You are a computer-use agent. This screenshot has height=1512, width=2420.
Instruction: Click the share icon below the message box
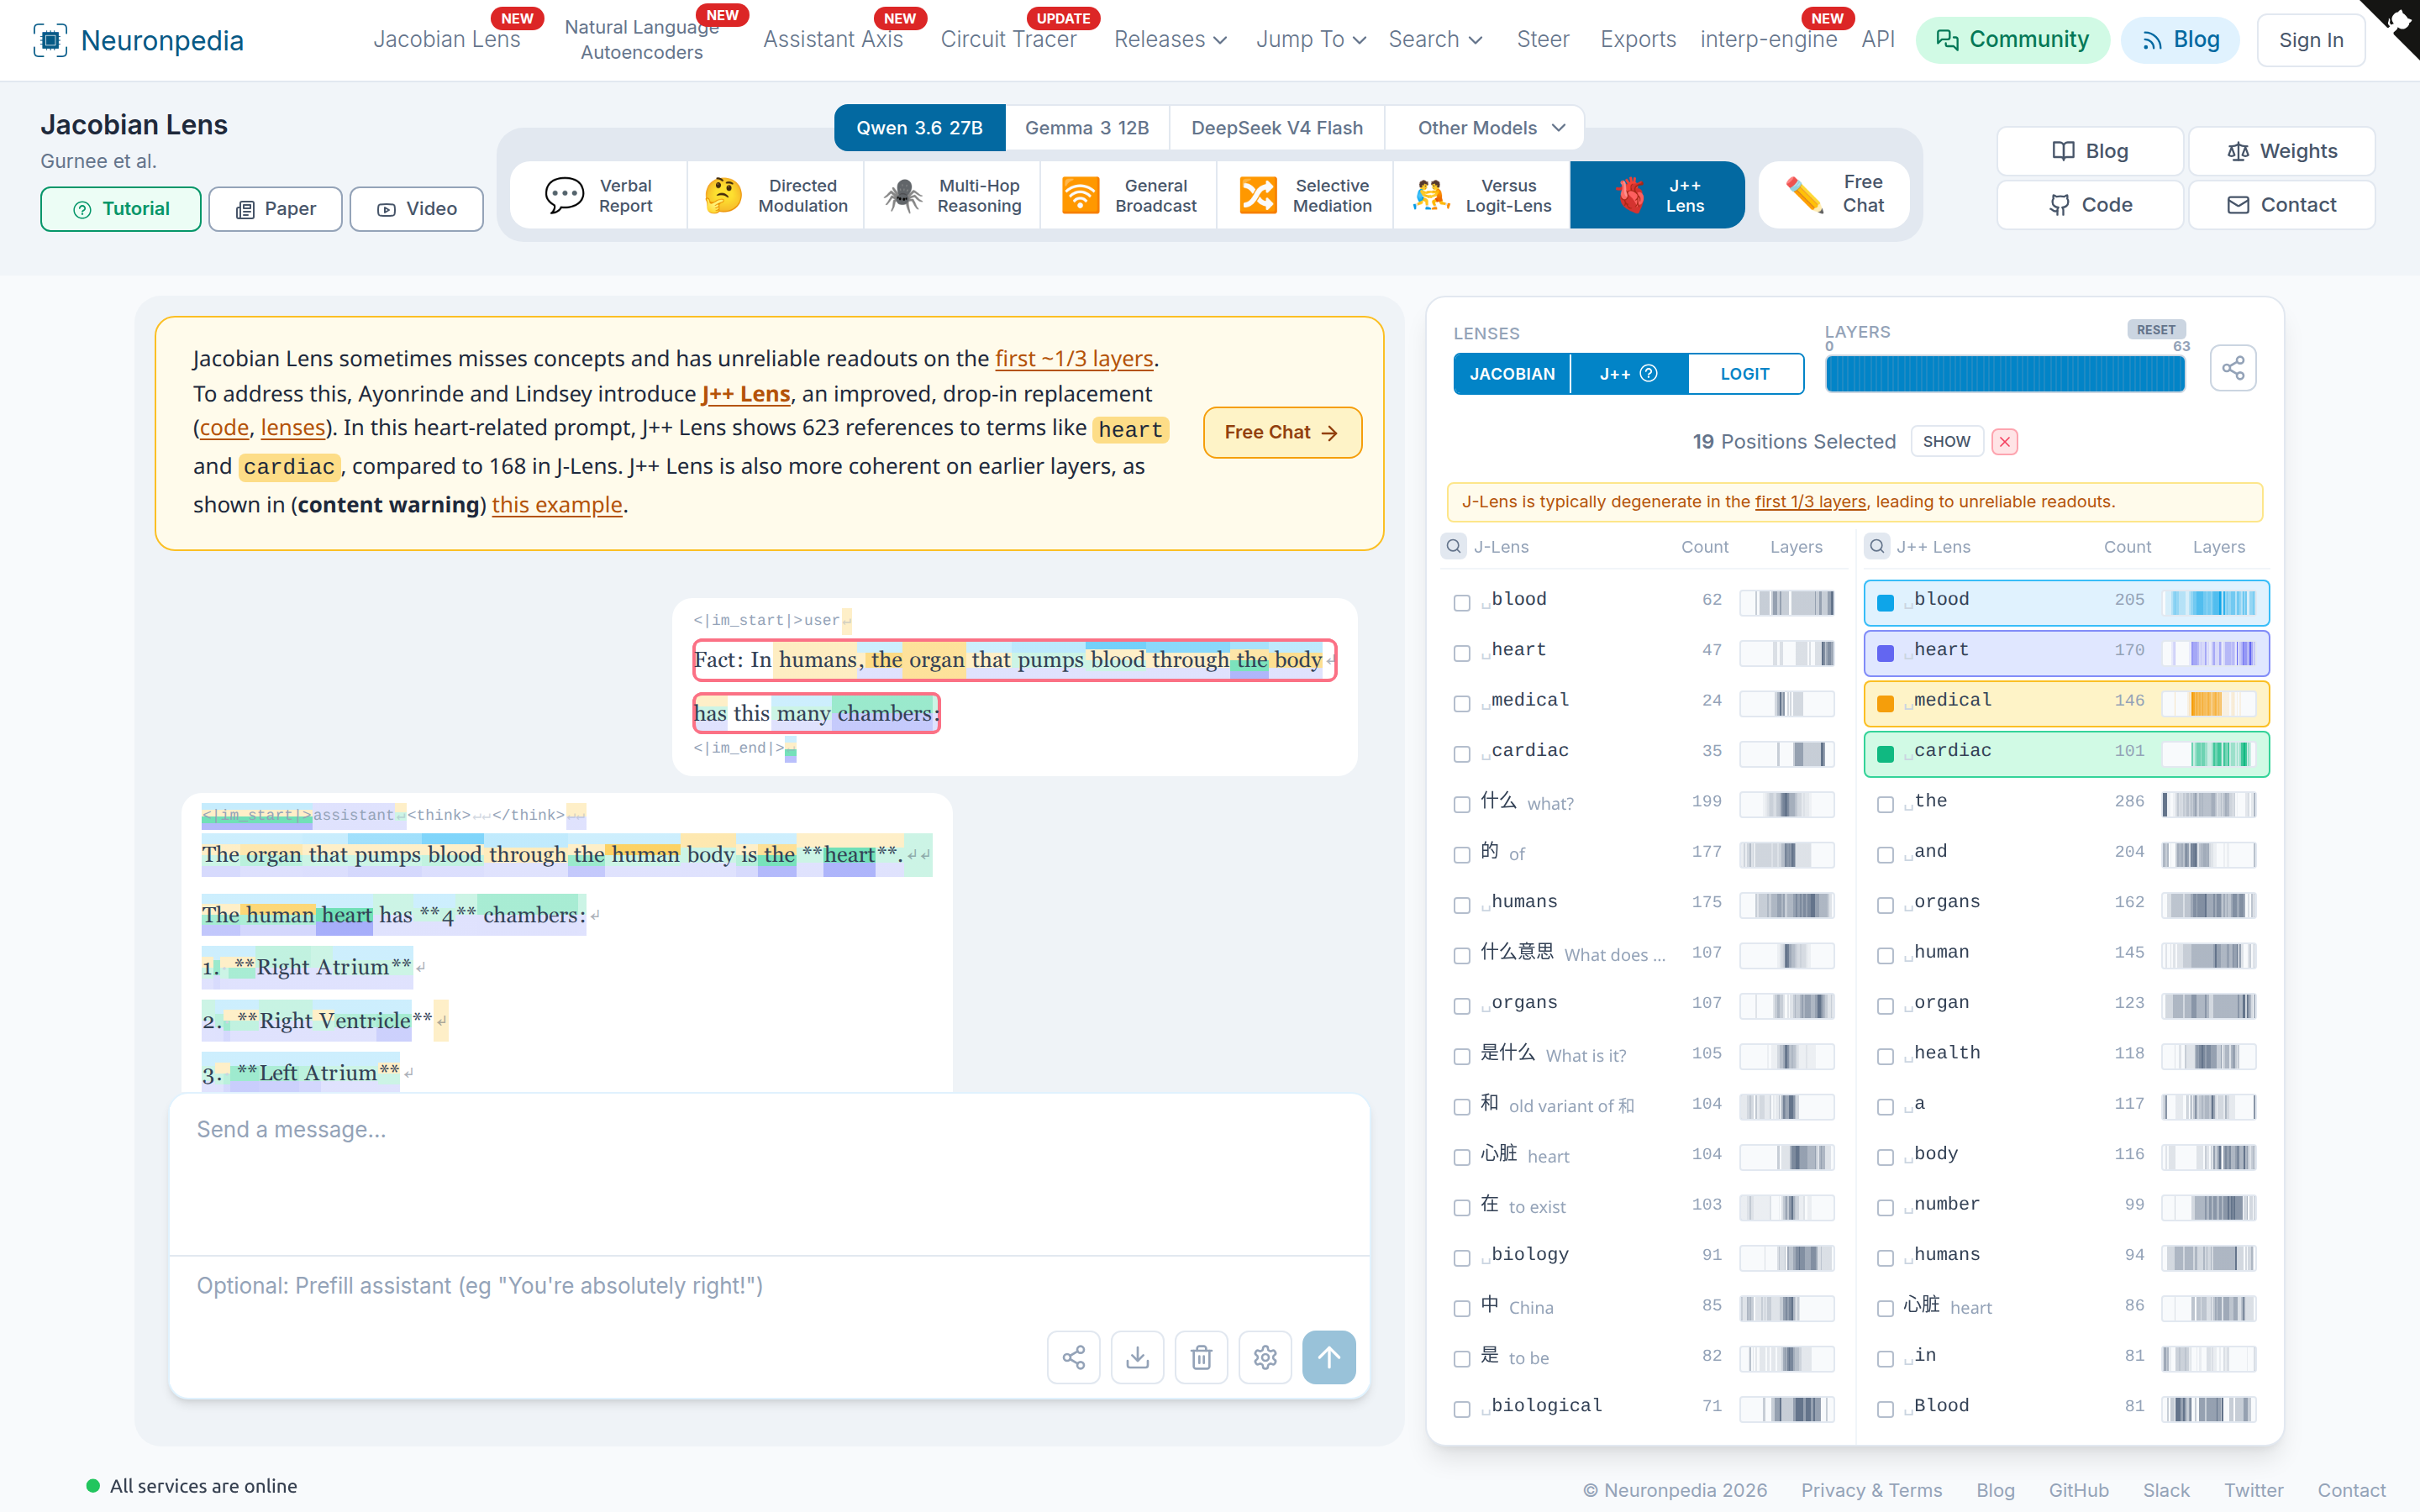tap(1074, 1357)
